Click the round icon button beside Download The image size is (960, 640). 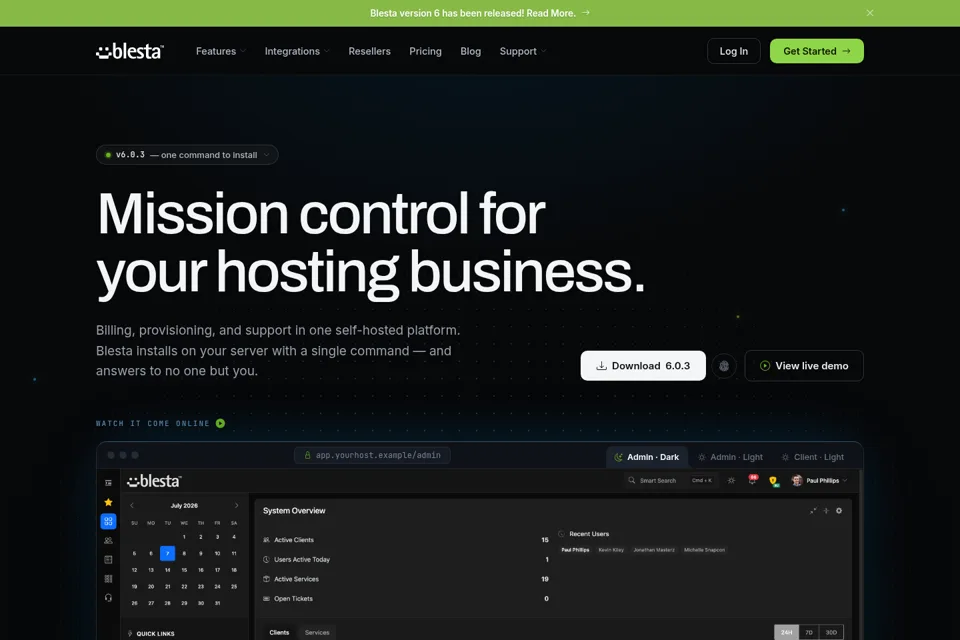724,366
